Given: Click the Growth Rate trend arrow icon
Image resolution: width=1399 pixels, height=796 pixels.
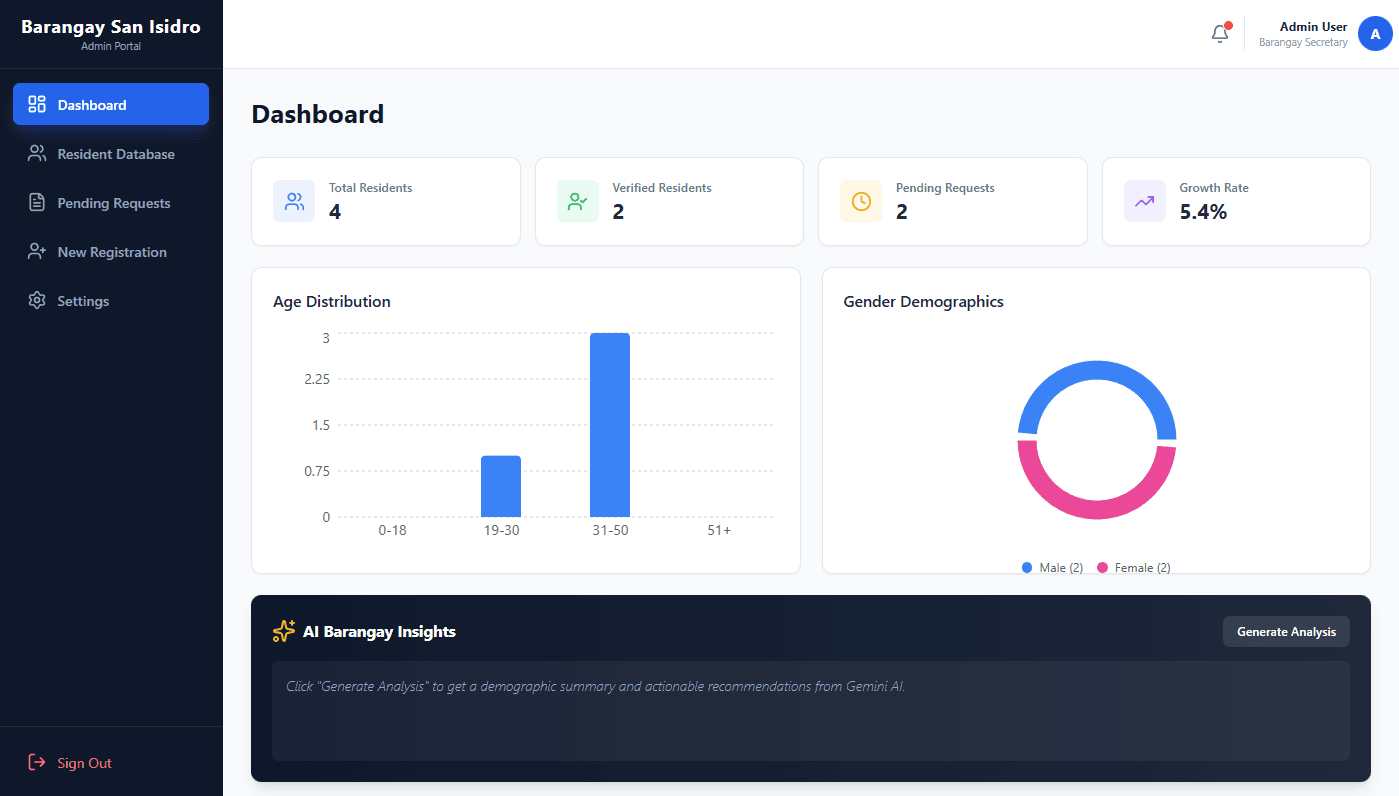Looking at the screenshot, I should click(x=1145, y=201).
